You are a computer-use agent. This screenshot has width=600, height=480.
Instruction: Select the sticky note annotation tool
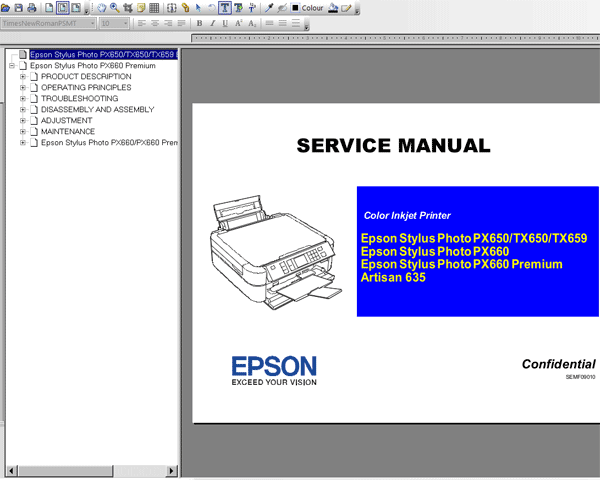click(141, 8)
